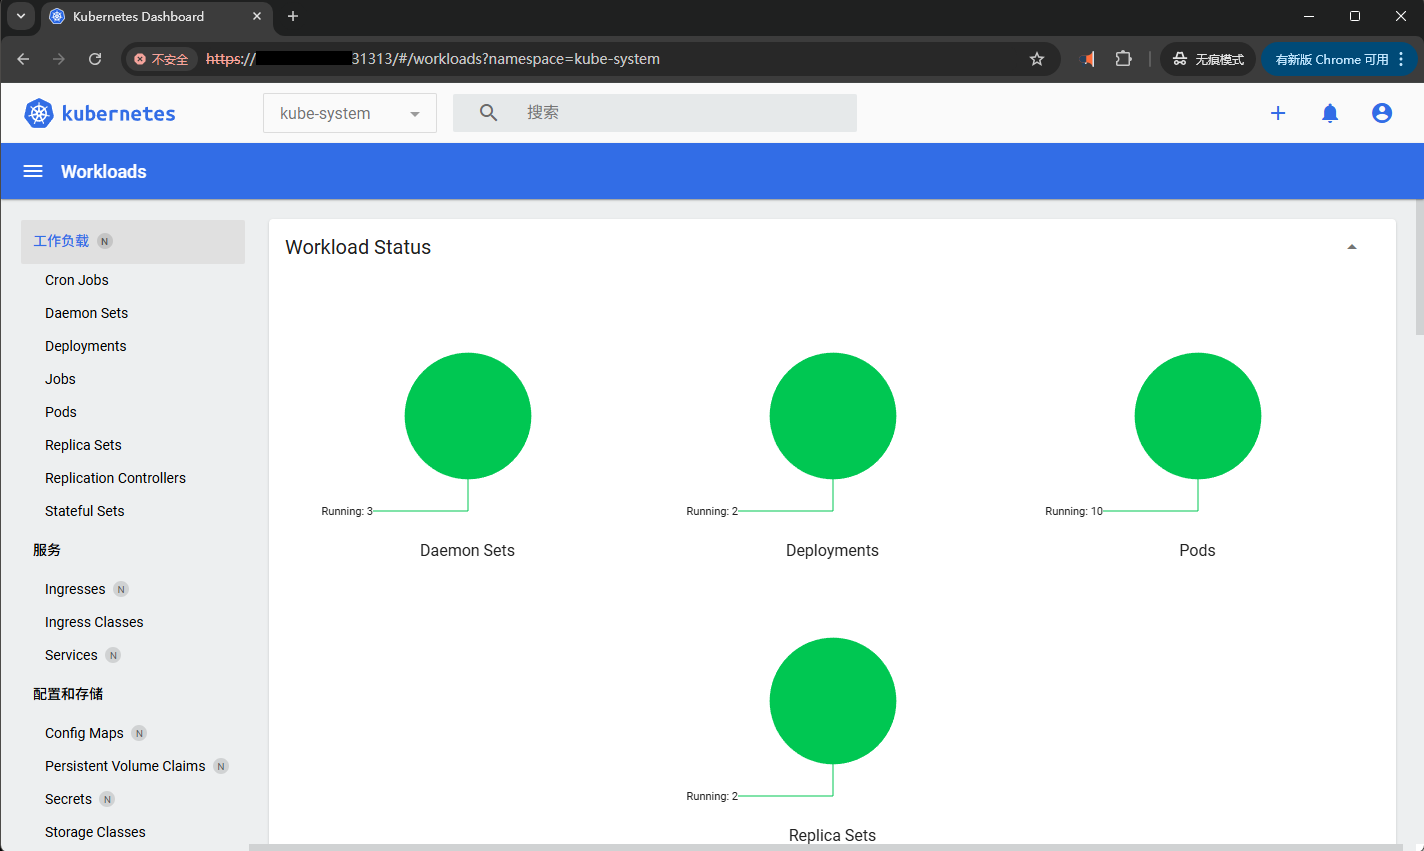Open Replication Controllers in sidebar

coord(115,478)
